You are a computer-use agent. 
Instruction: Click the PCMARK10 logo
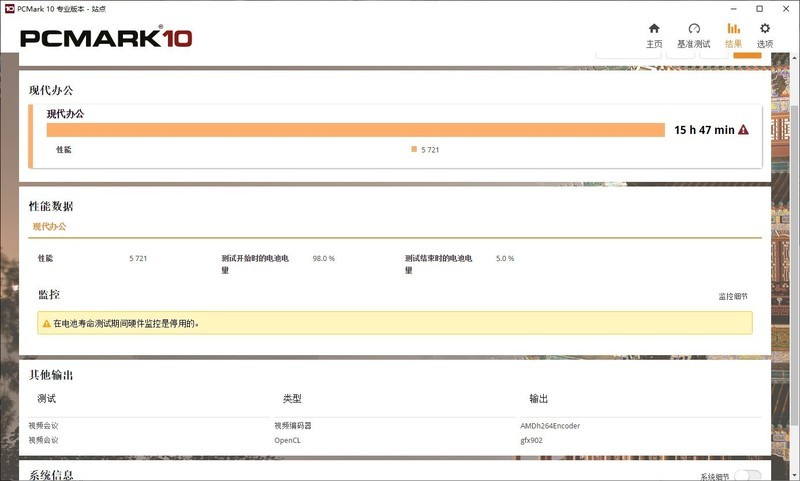coord(106,38)
